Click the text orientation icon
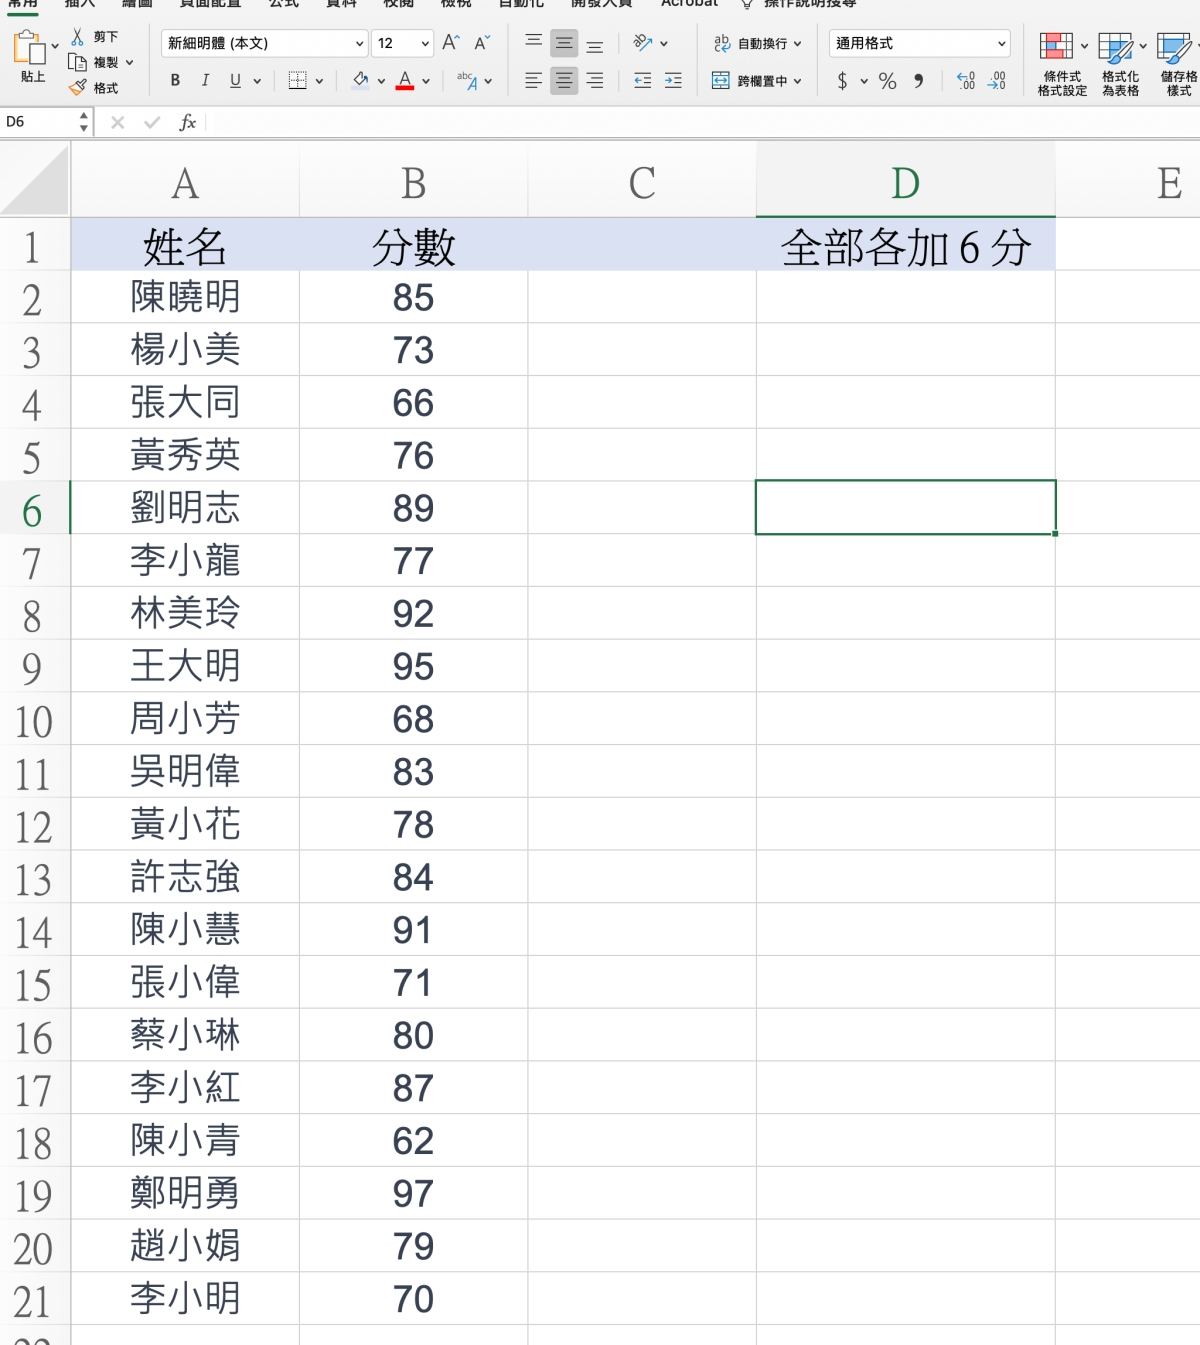 point(643,43)
